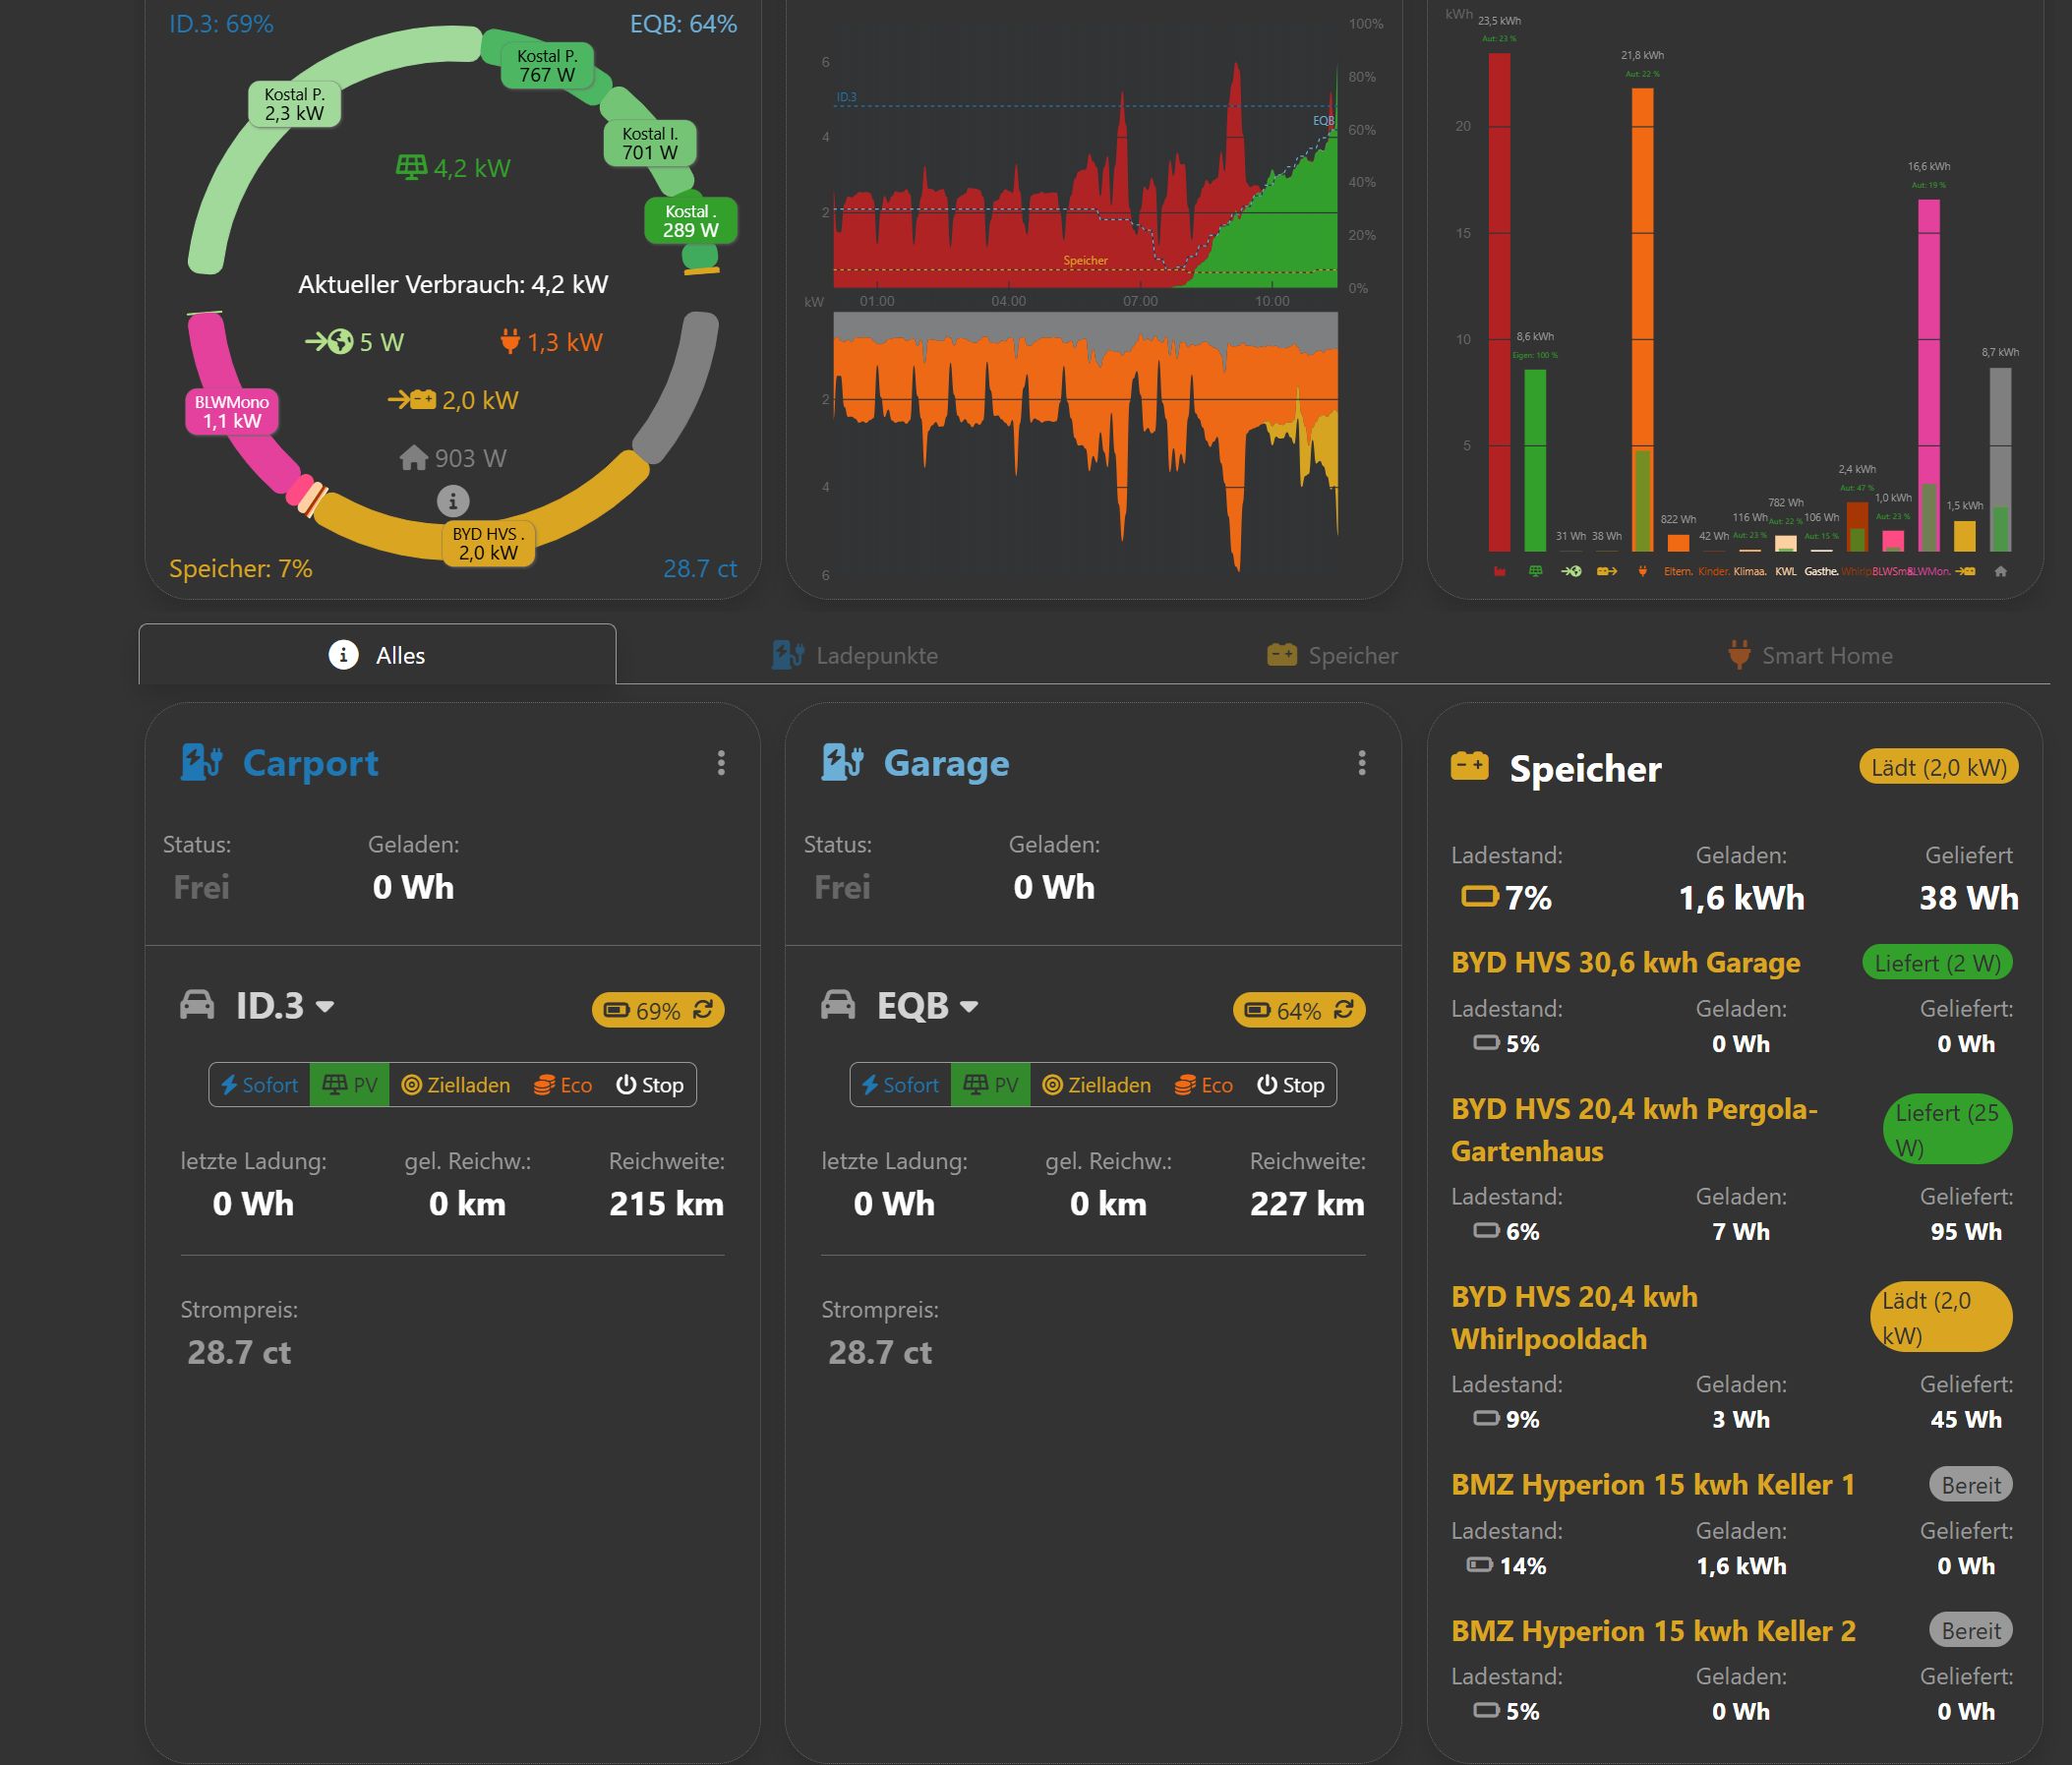
Task: Click BYD HVS 30,6 kwh Garage heading
Action: click(x=1625, y=962)
